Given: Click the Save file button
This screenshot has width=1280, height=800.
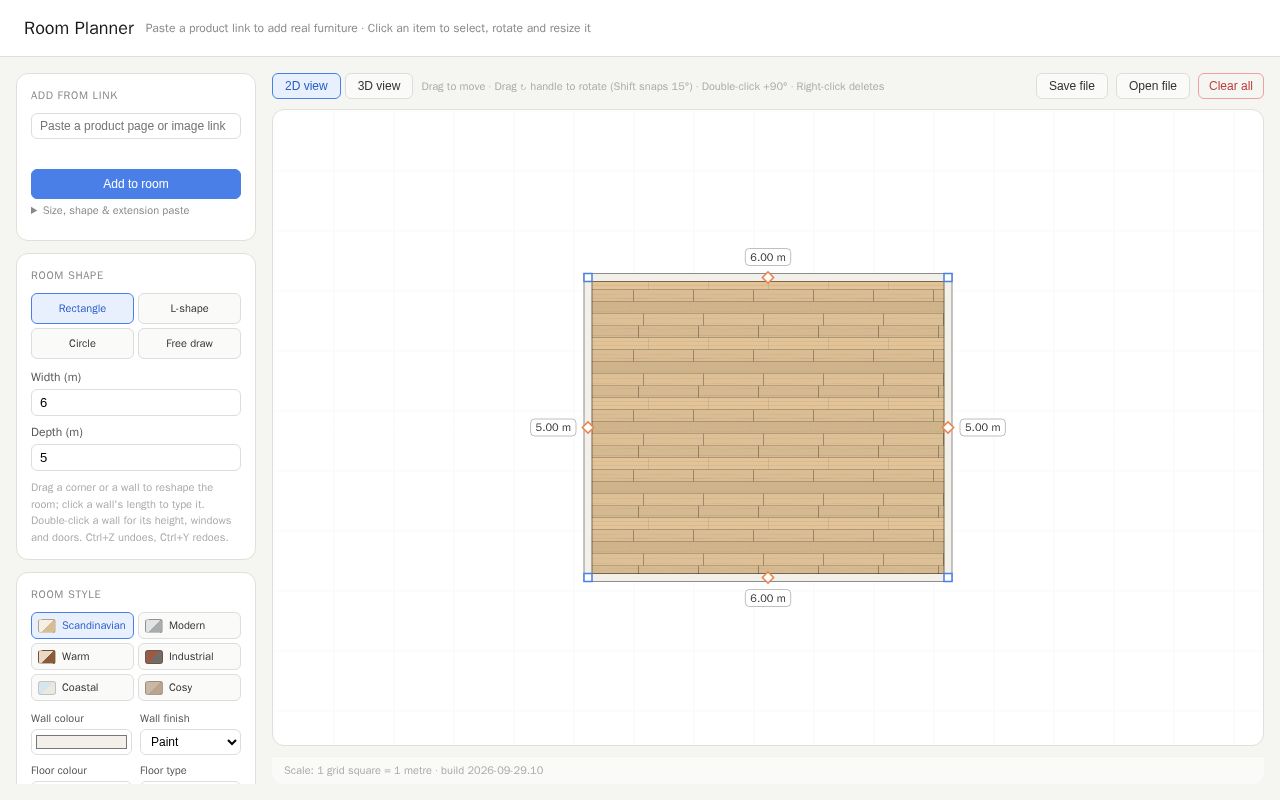Looking at the screenshot, I should [1072, 86].
